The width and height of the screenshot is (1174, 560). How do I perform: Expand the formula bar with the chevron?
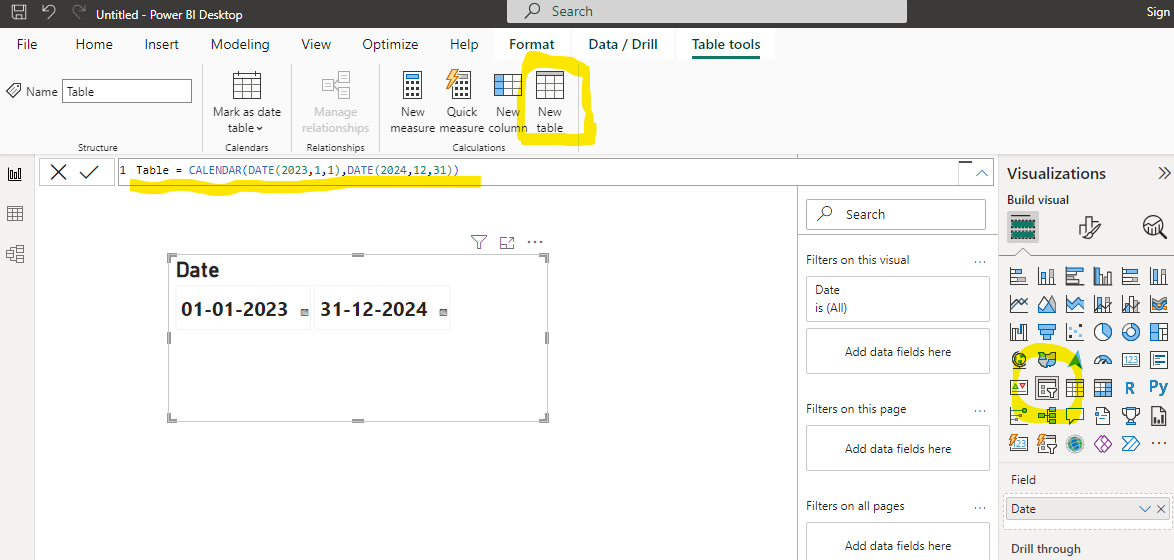coord(982,173)
